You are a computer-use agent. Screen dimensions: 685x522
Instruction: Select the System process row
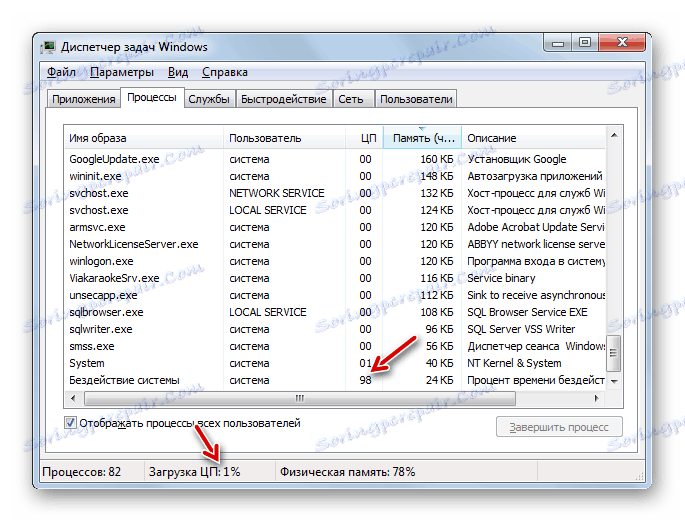tap(335, 363)
